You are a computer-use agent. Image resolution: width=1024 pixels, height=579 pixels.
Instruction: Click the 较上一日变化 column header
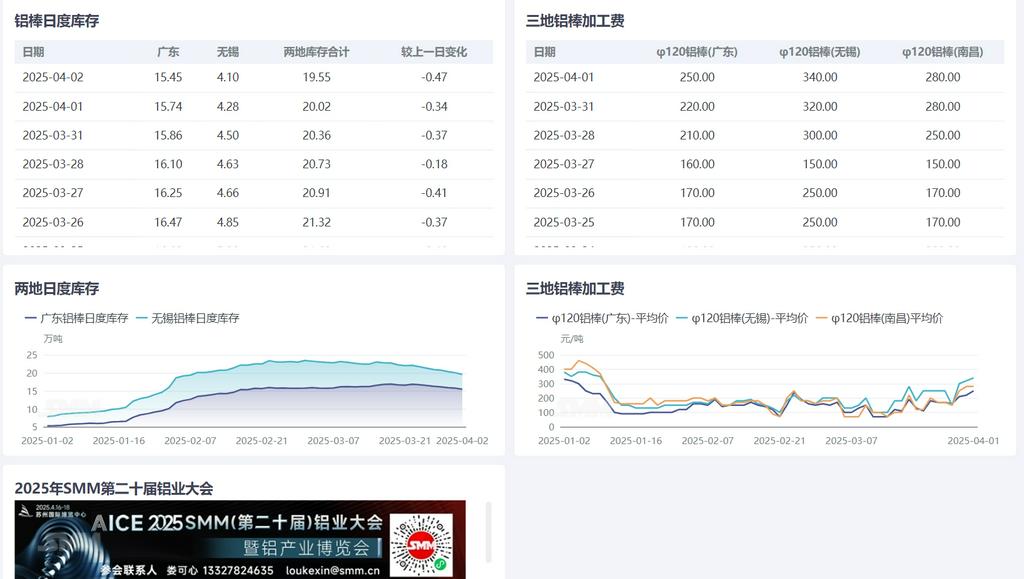point(434,52)
